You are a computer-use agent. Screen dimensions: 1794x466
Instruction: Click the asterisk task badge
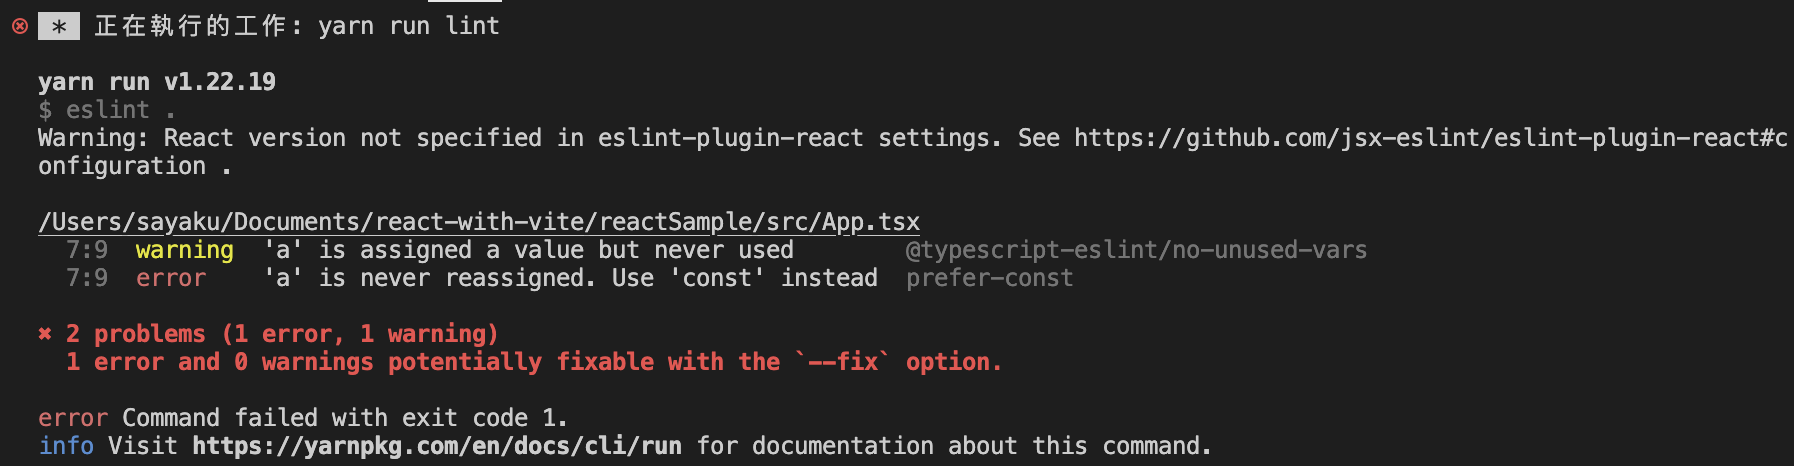(x=59, y=27)
